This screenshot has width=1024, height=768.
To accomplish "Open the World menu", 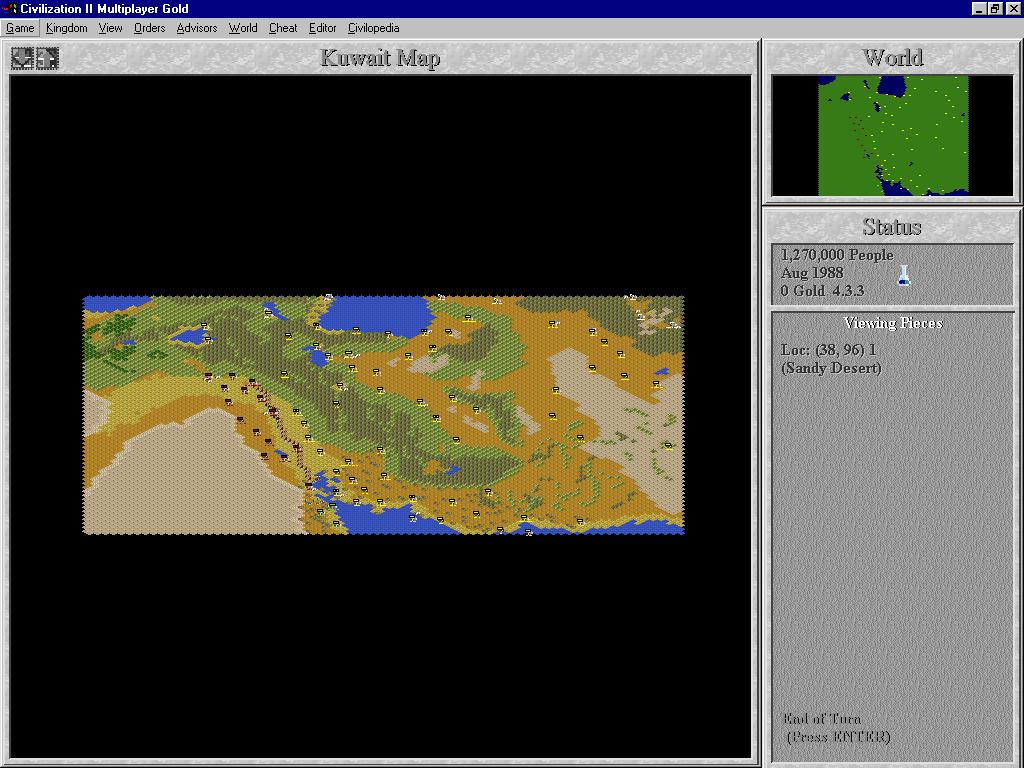I will click(x=243, y=28).
